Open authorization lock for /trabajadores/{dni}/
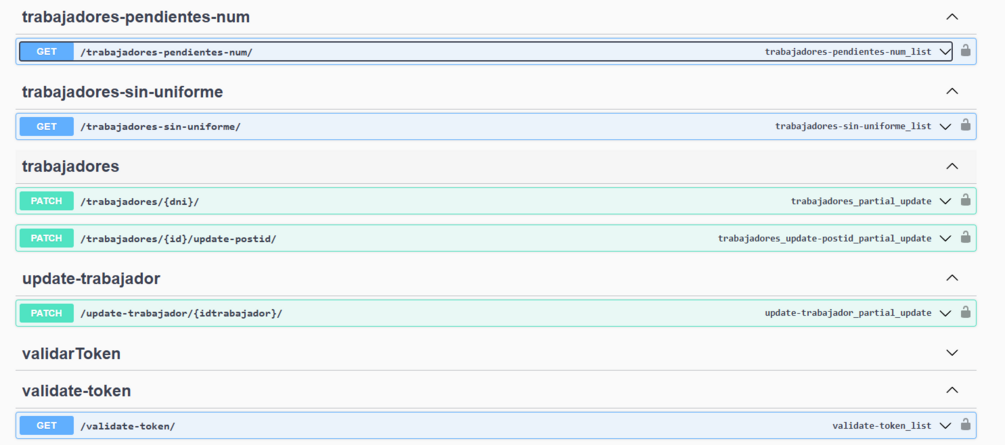 965,200
